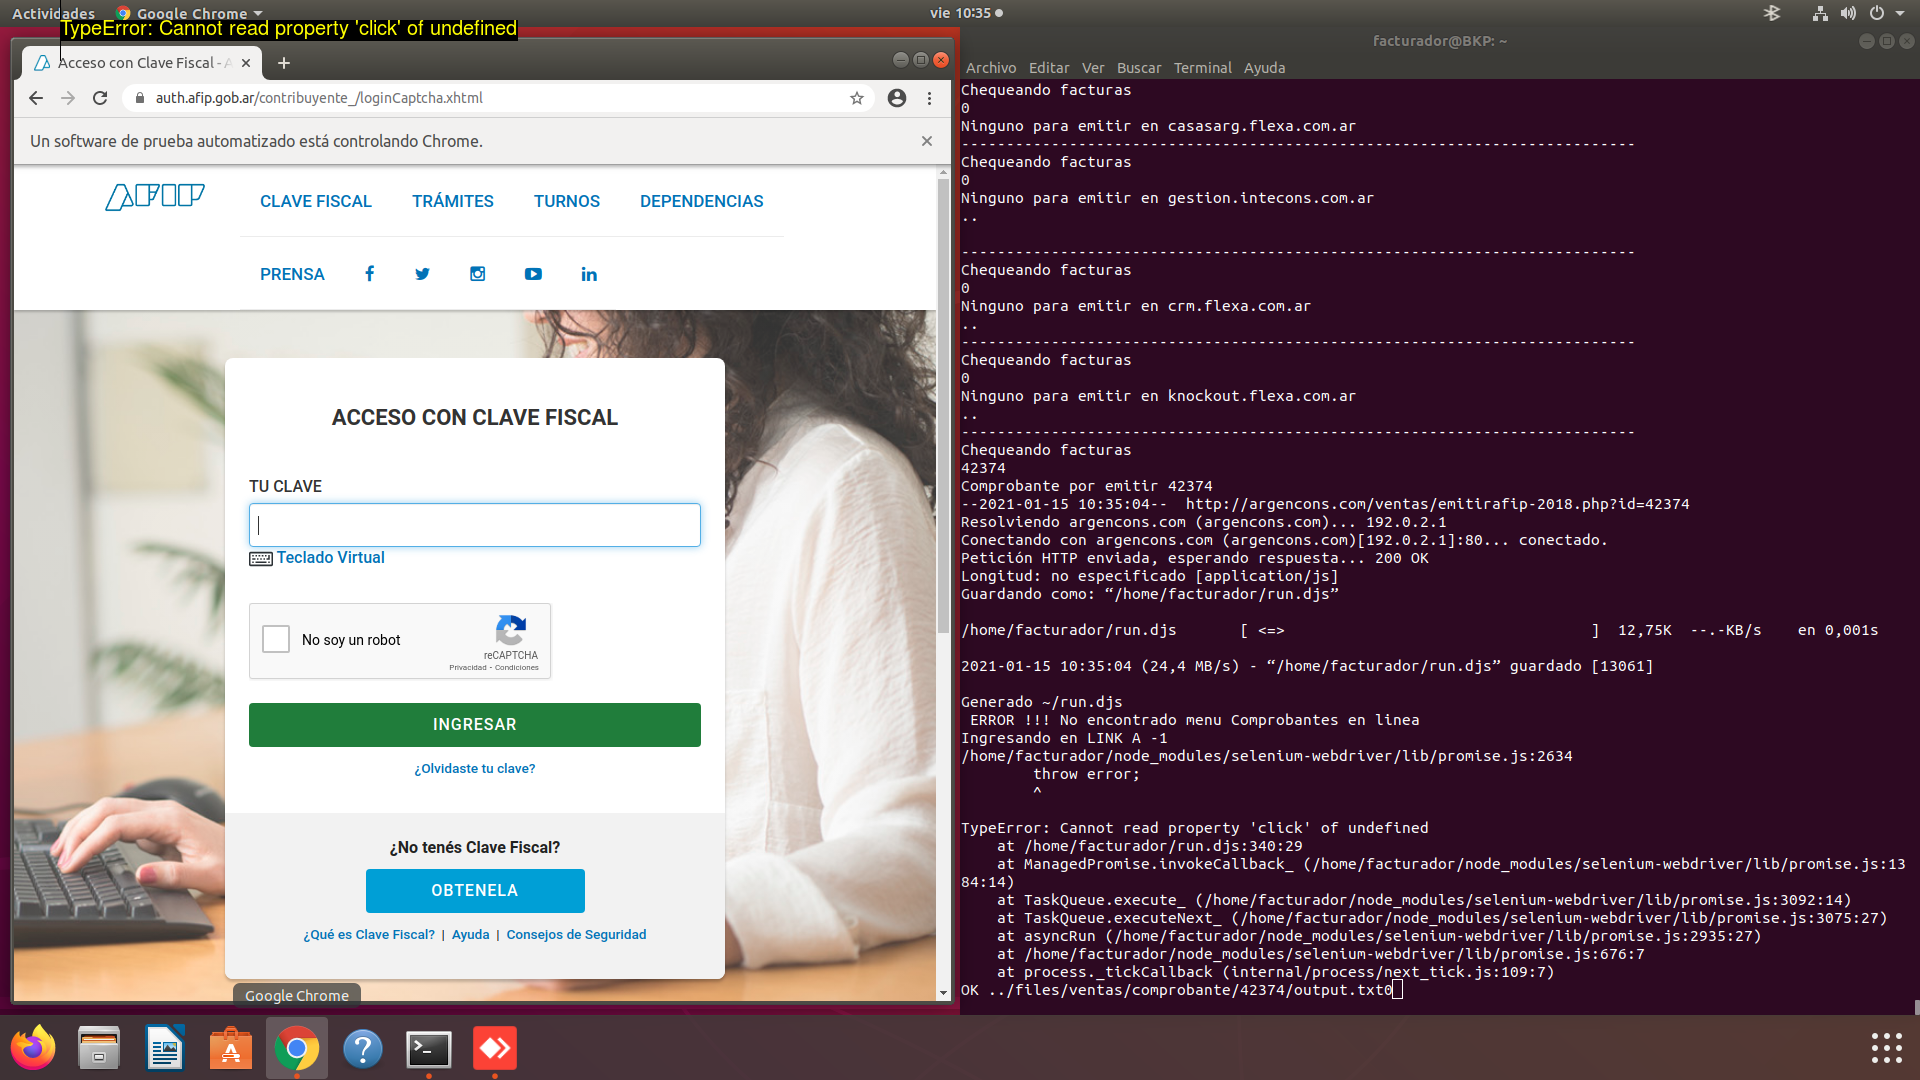1920x1080 pixels.
Task: Open the ¿Olvidaste tu clave? link
Action: [x=475, y=769]
